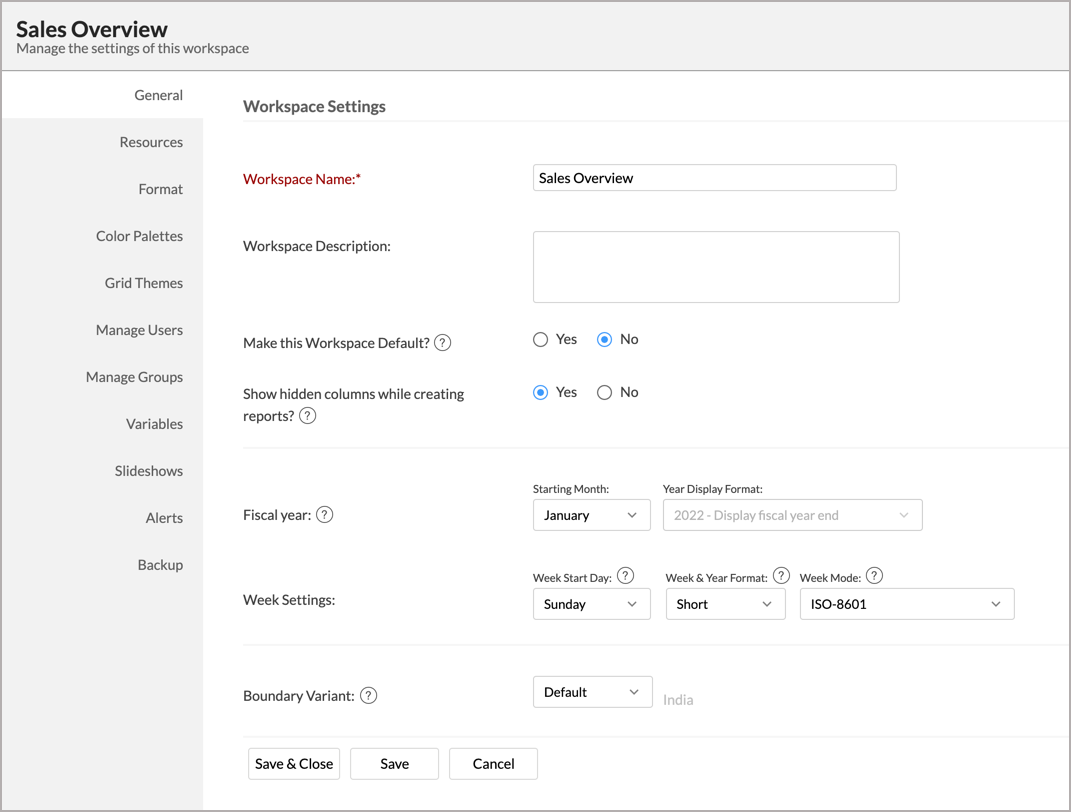Click the Workspace Description text area
Viewport: 1071px width, 812px height.
tap(715, 267)
